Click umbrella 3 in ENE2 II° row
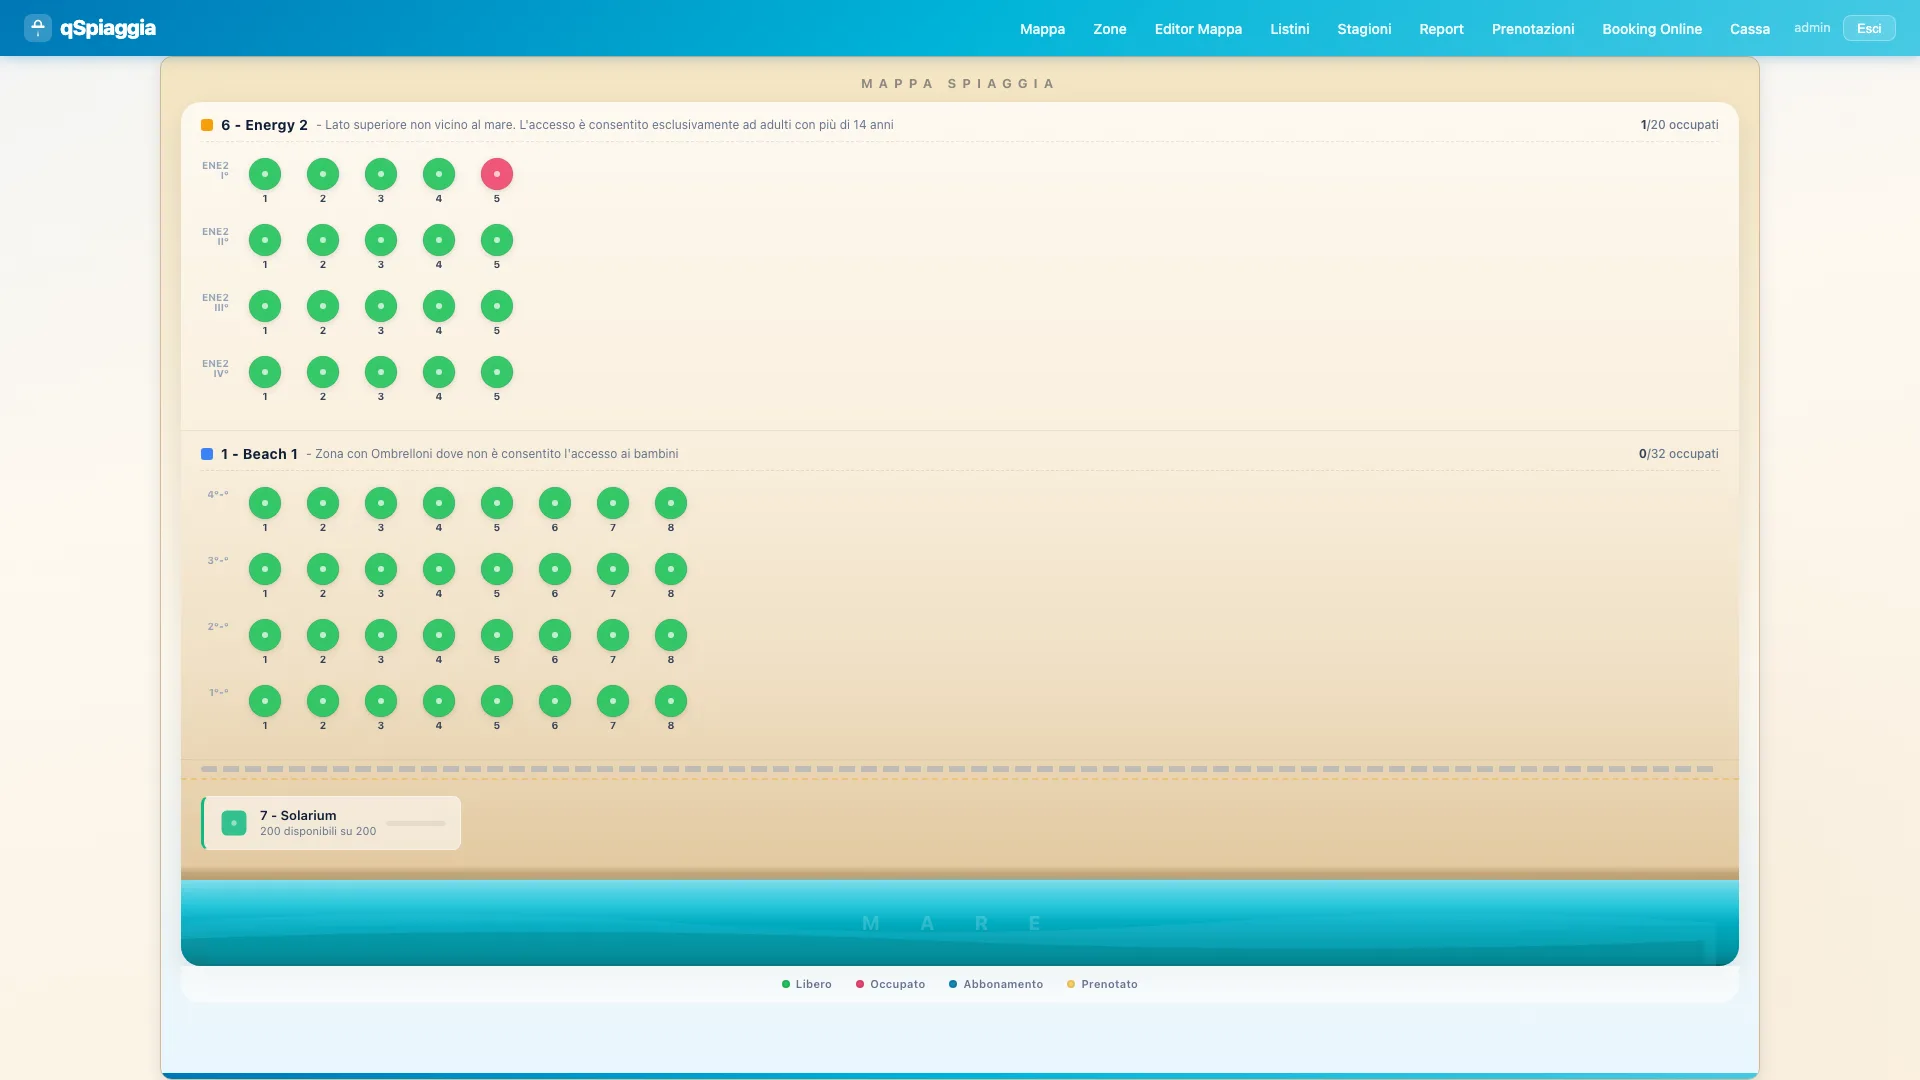This screenshot has height=1080, width=1920. [x=380, y=240]
